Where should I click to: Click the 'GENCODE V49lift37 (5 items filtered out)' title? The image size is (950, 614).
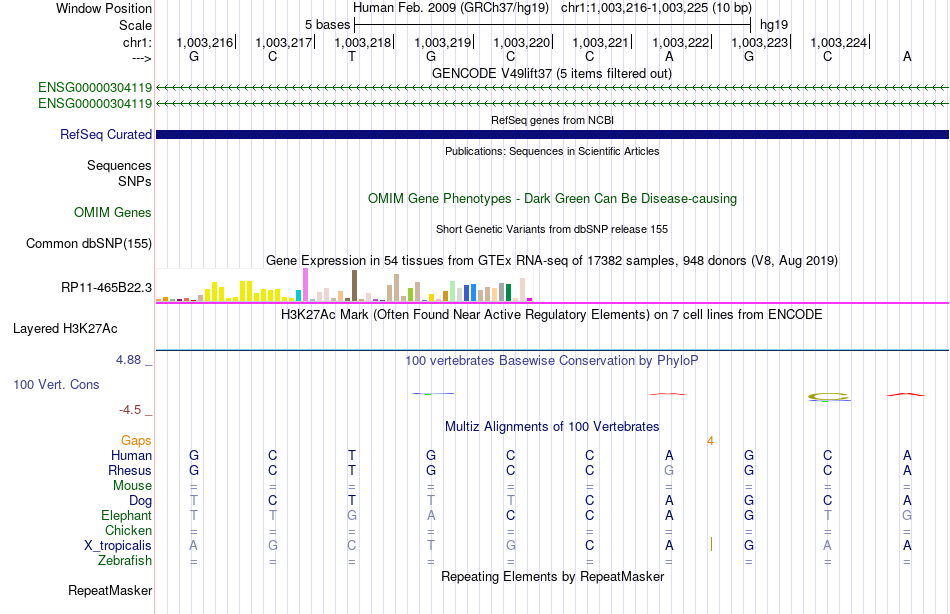(x=552, y=73)
